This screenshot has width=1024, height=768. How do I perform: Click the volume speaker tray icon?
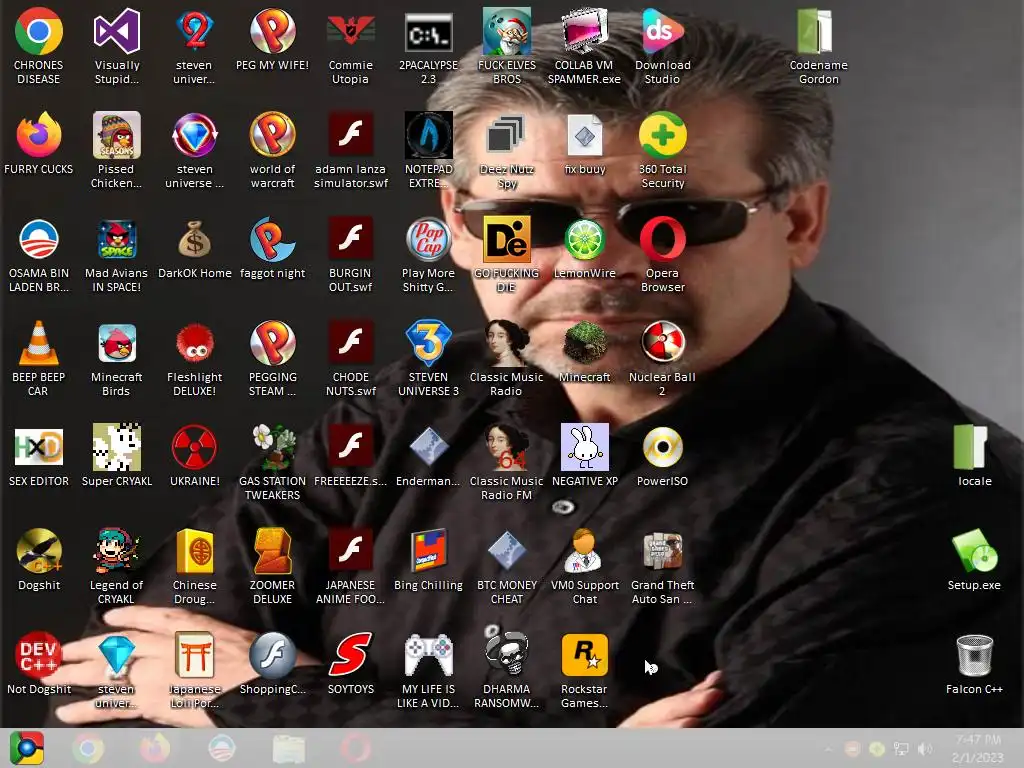pyautogui.click(x=925, y=749)
